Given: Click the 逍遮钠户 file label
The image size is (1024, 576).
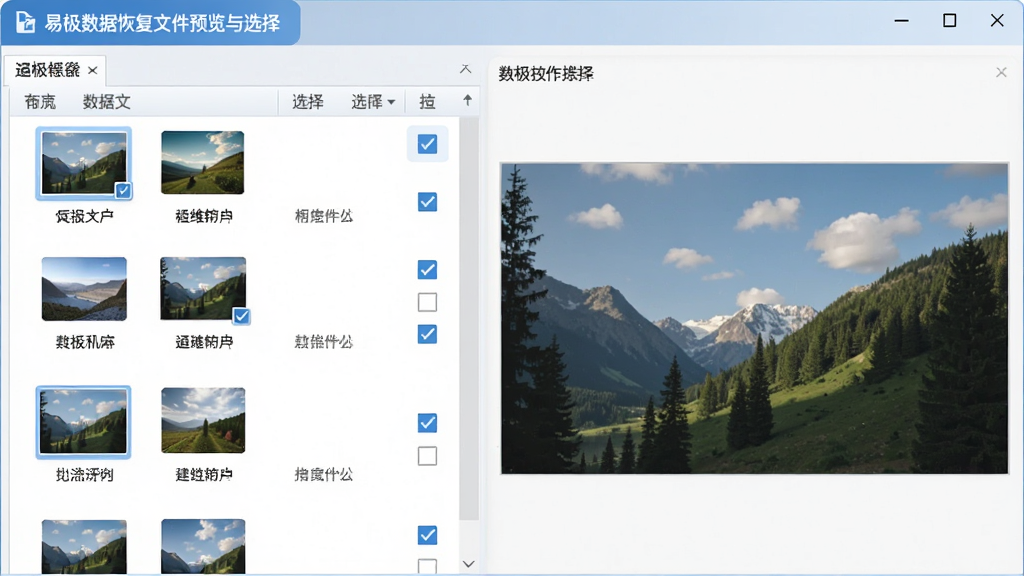Looking at the screenshot, I should coord(204,342).
